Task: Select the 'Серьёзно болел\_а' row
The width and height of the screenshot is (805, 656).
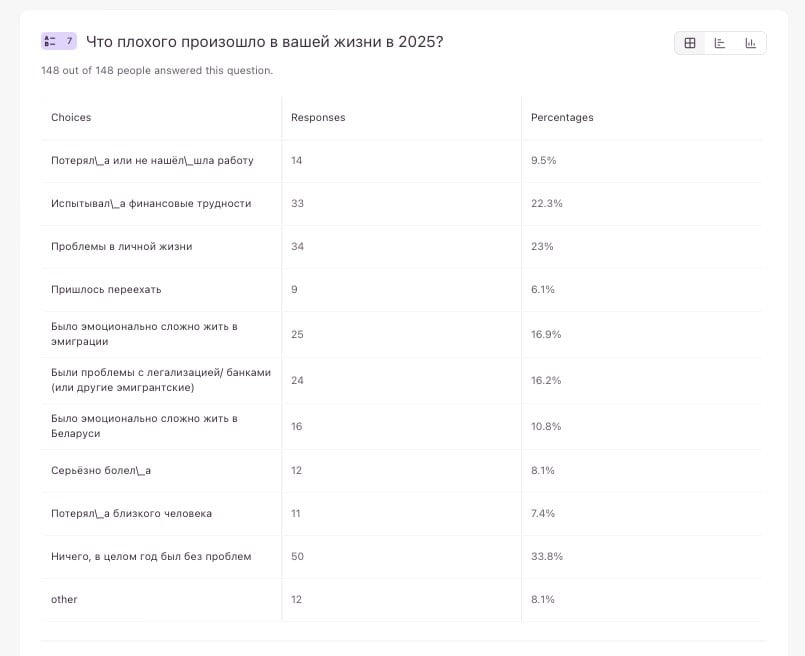Action: click(x=101, y=470)
